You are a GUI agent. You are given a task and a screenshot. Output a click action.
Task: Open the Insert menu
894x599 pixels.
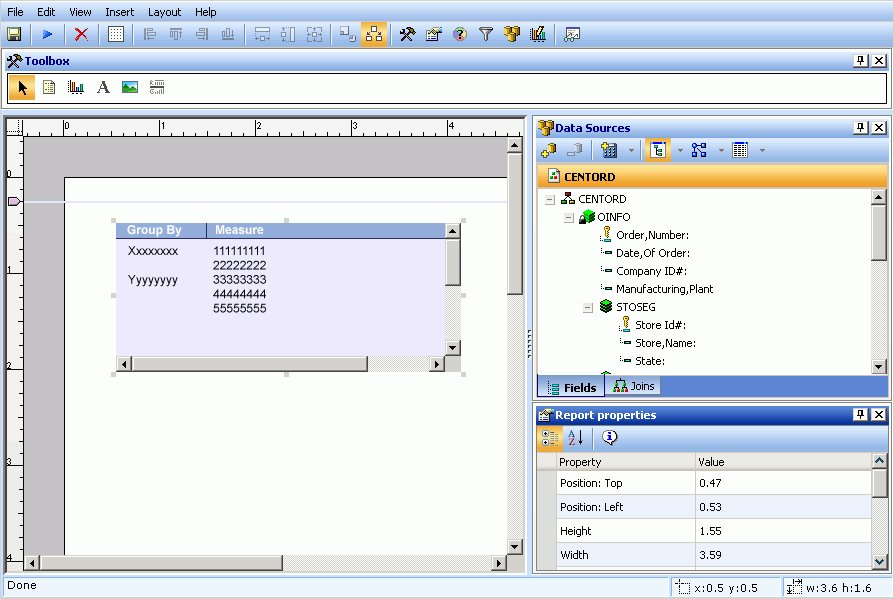pos(119,12)
